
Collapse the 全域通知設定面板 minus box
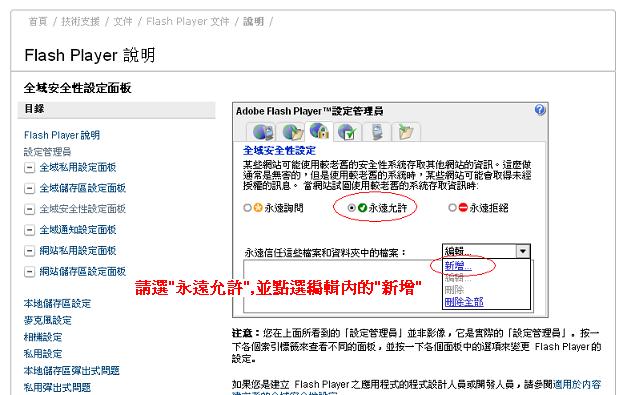click(29, 230)
